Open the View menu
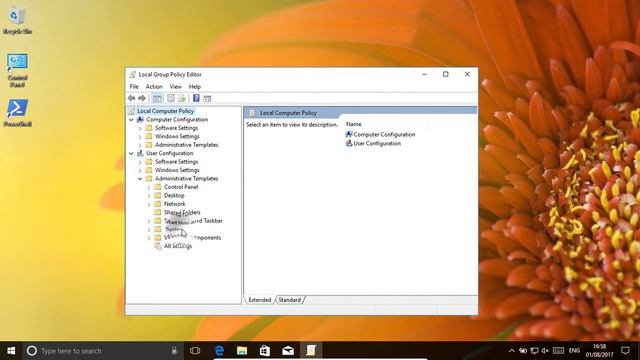640x360 pixels. pyautogui.click(x=176, y=87)
